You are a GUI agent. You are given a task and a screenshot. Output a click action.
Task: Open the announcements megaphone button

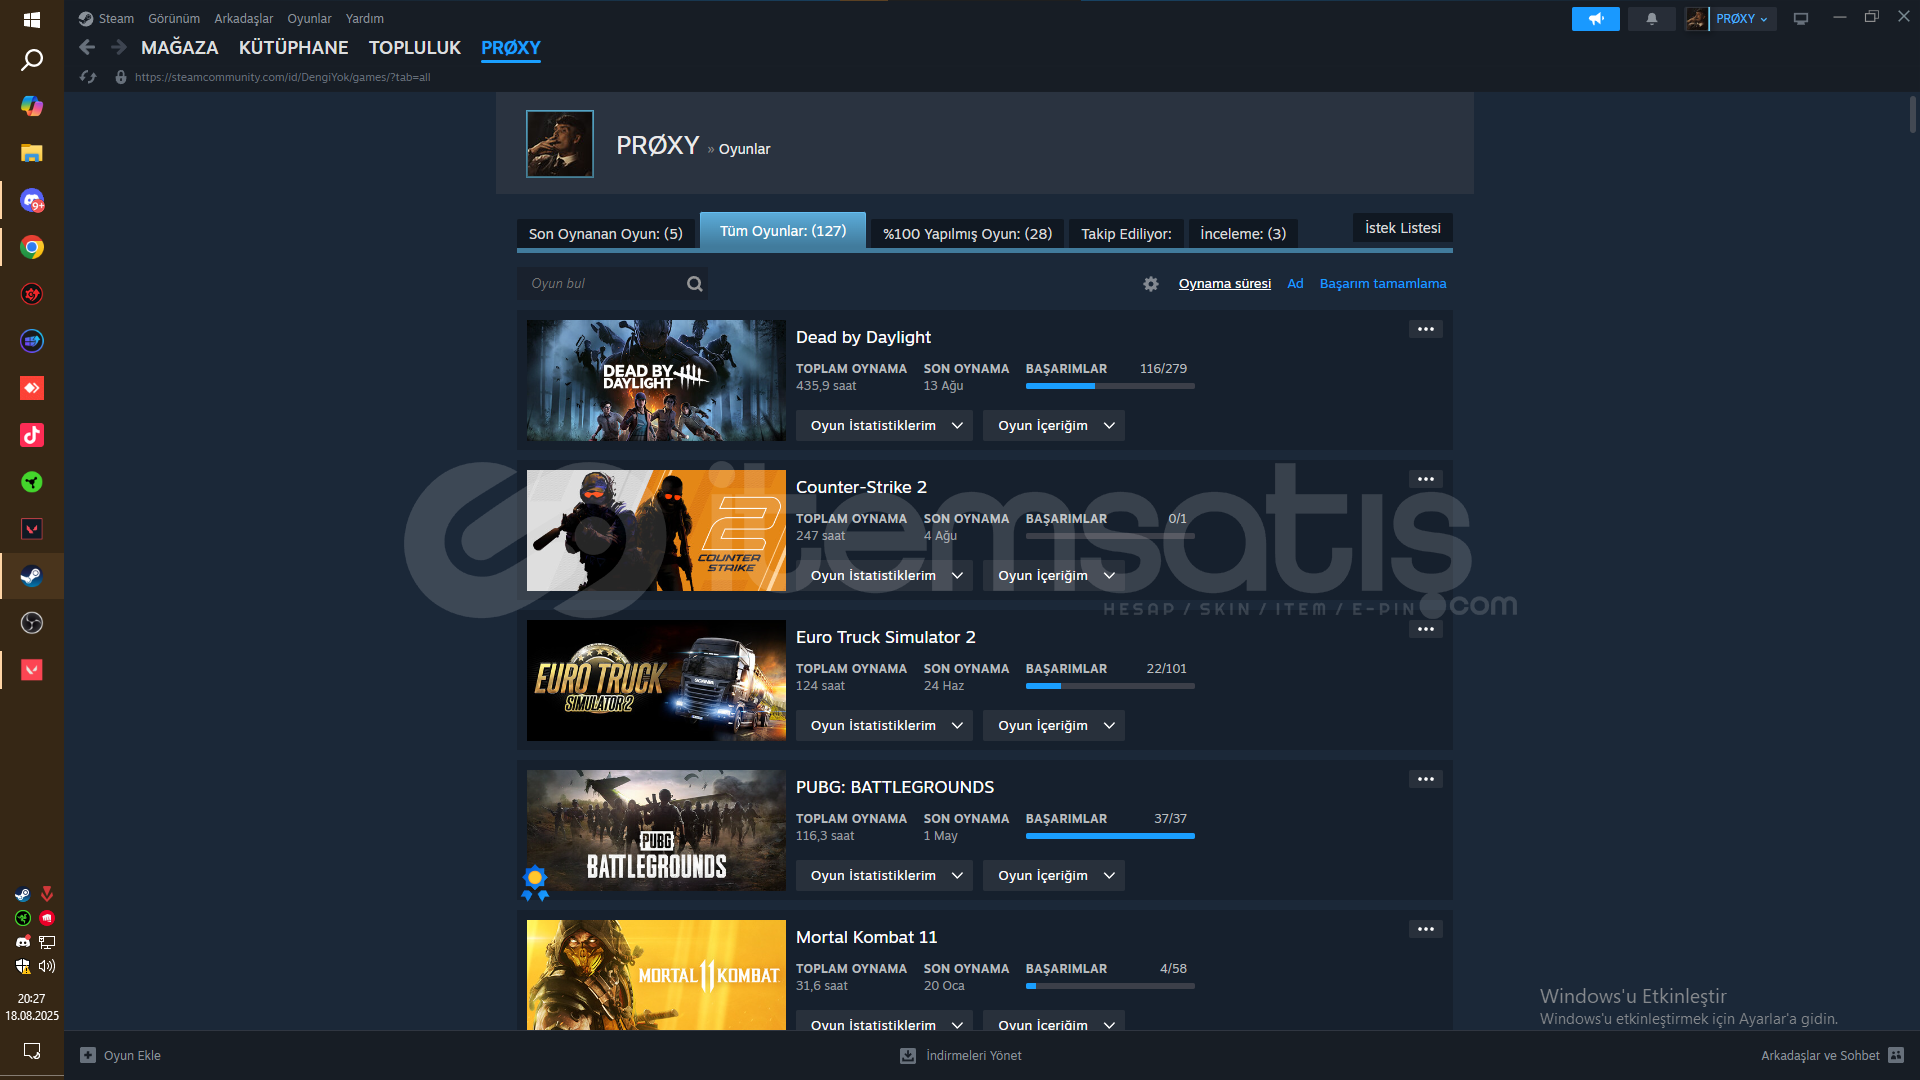click(x=1596, y=19)
